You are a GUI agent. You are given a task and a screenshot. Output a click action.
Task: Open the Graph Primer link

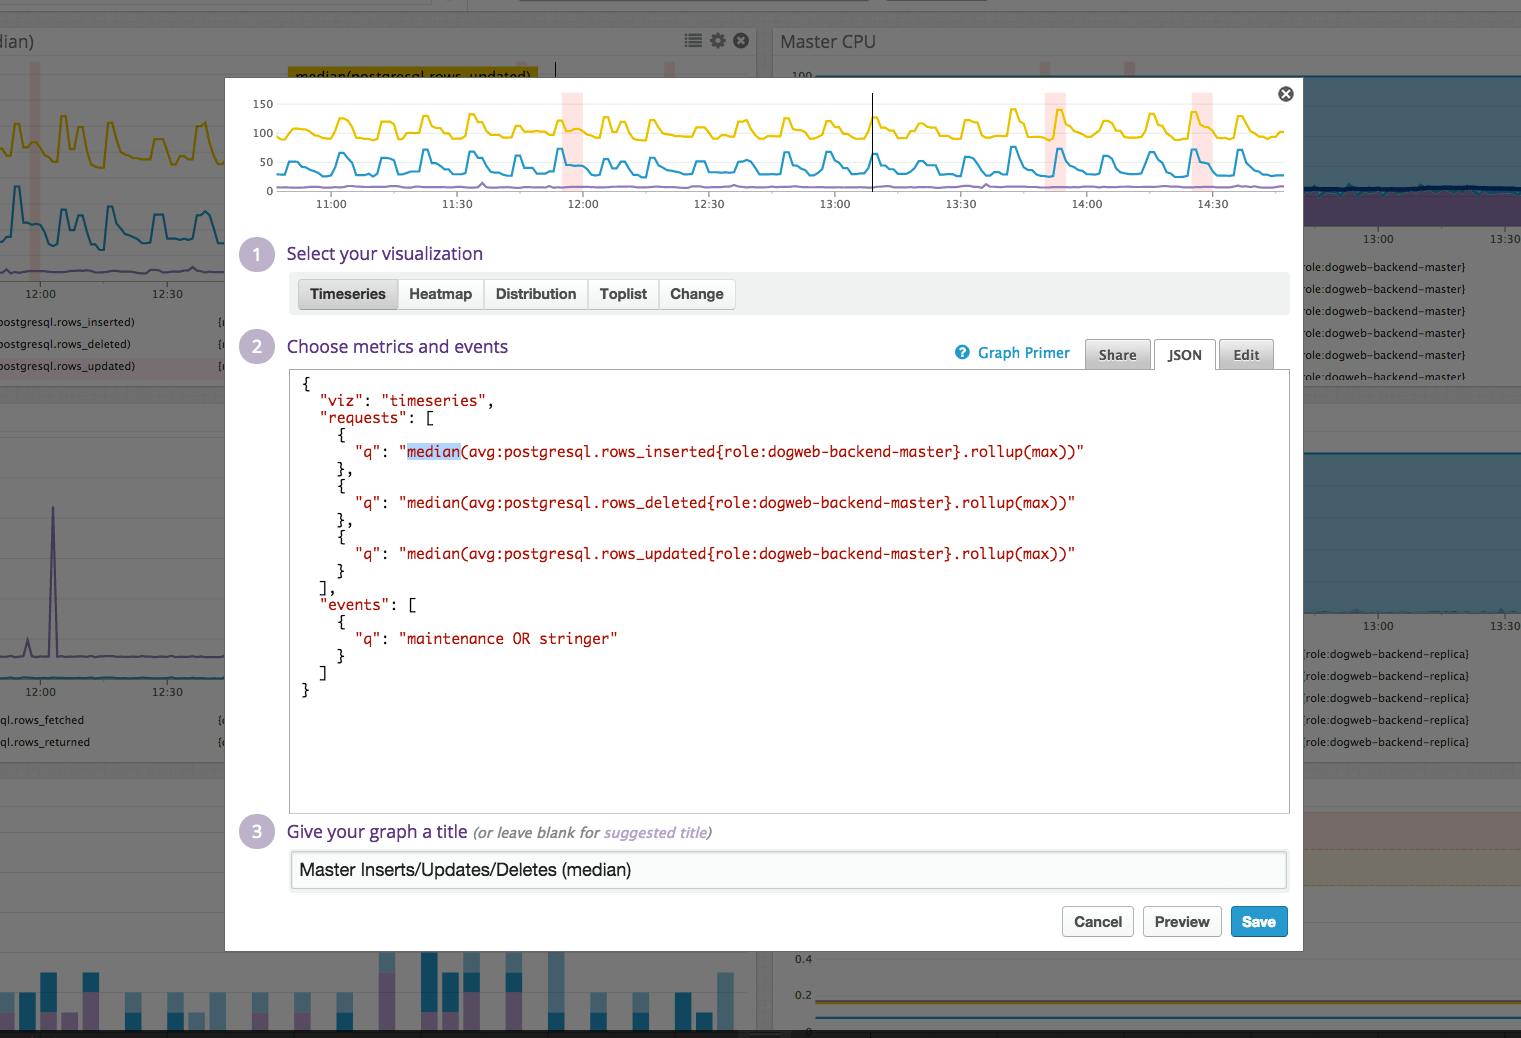(1023, 353)
